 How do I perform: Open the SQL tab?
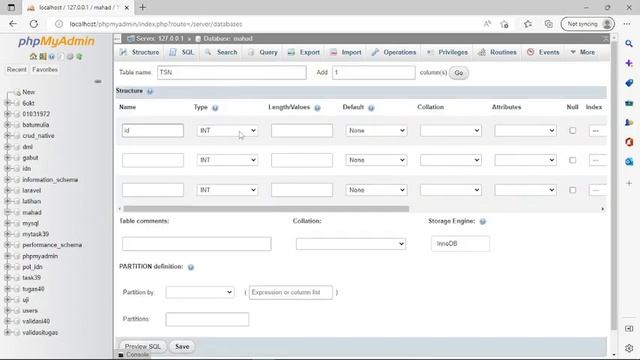pyautogui.click(x=182, y=52)
